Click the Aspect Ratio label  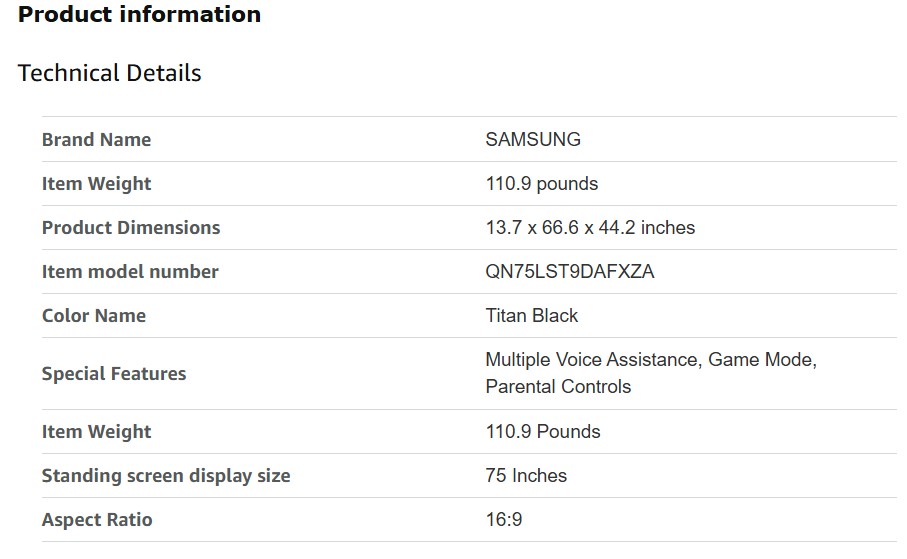[97, 520]
